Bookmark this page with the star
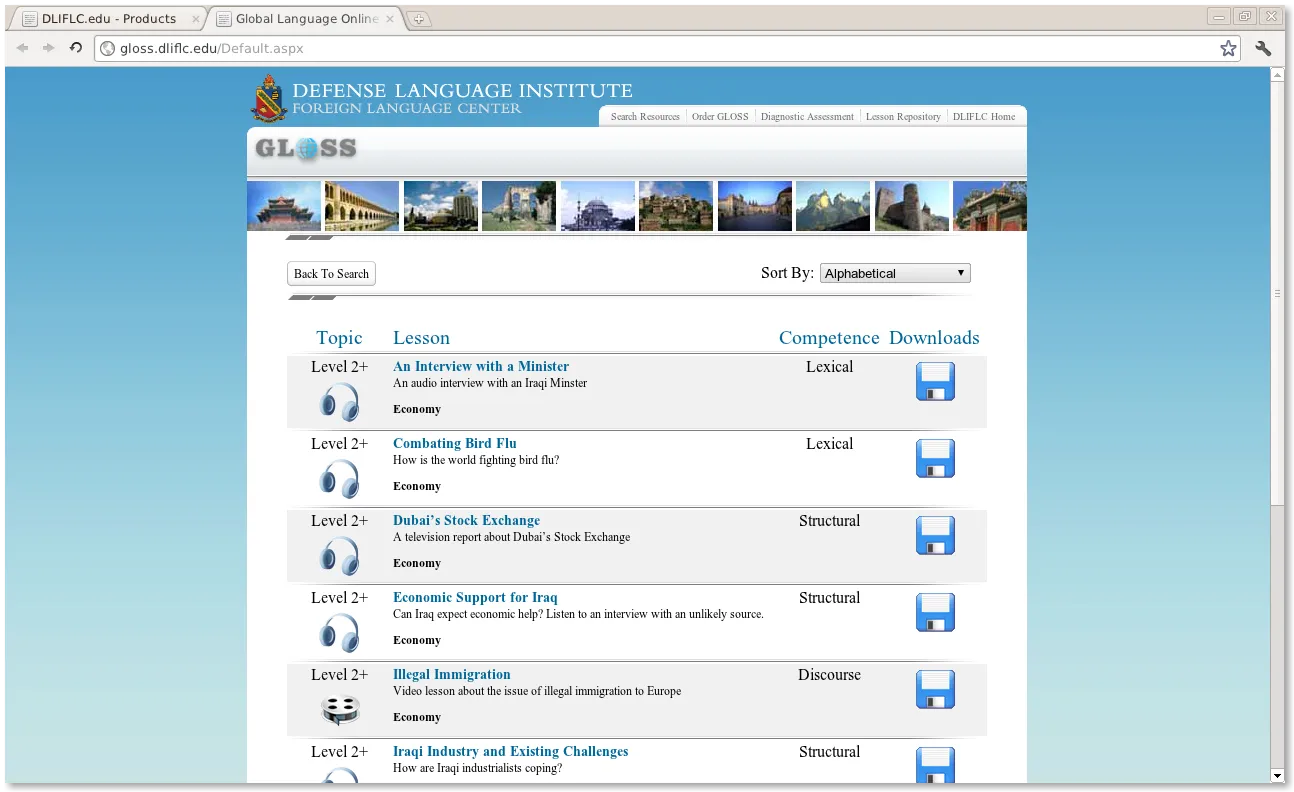The image size is (1294, 792). [1228, 48]
